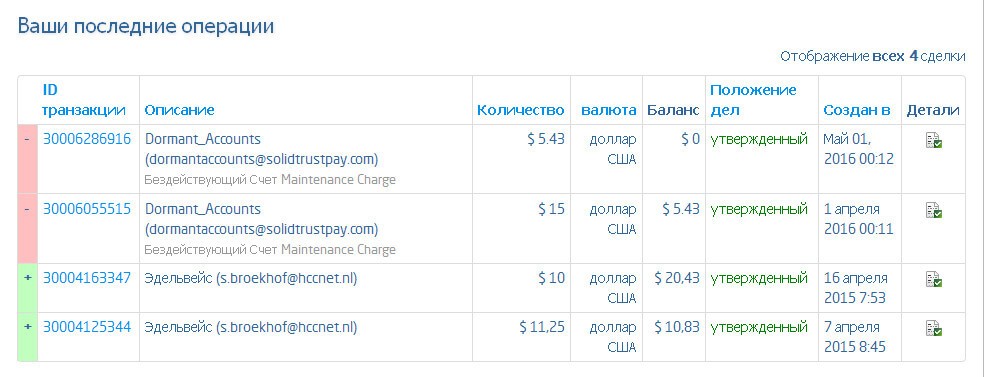The width and height of the screenshot is (984, 377).
Task: Sort table by Описание column
Action: point(179,110)
